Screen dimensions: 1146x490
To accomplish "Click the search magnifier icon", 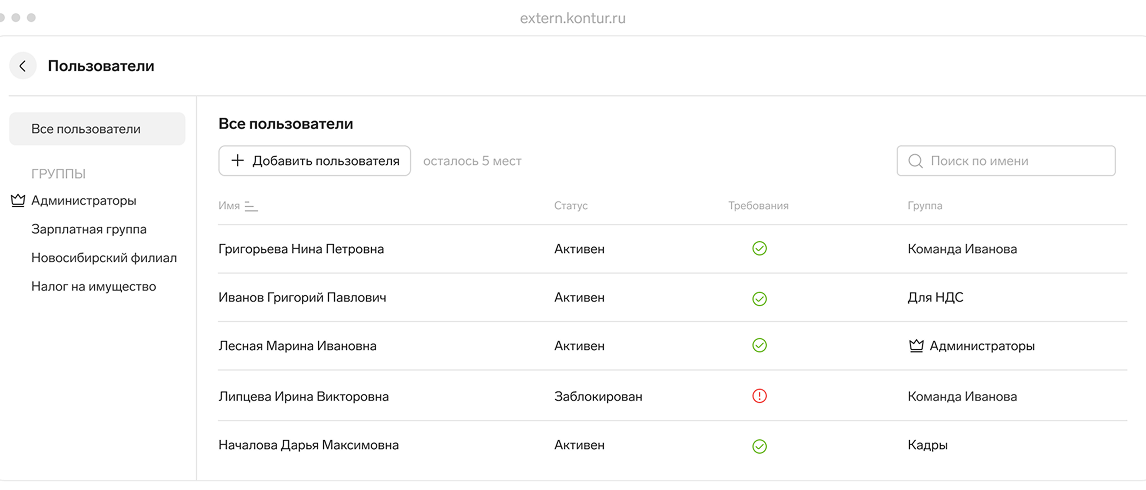I will [x=915, y=161].
